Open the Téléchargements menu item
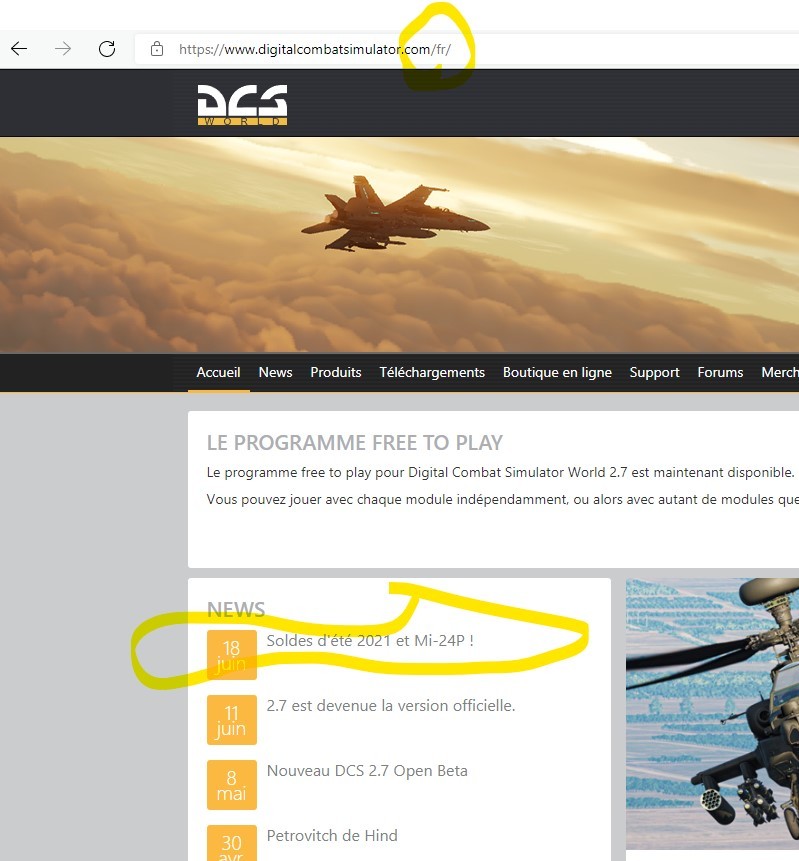799x861 pixels. 432,372
